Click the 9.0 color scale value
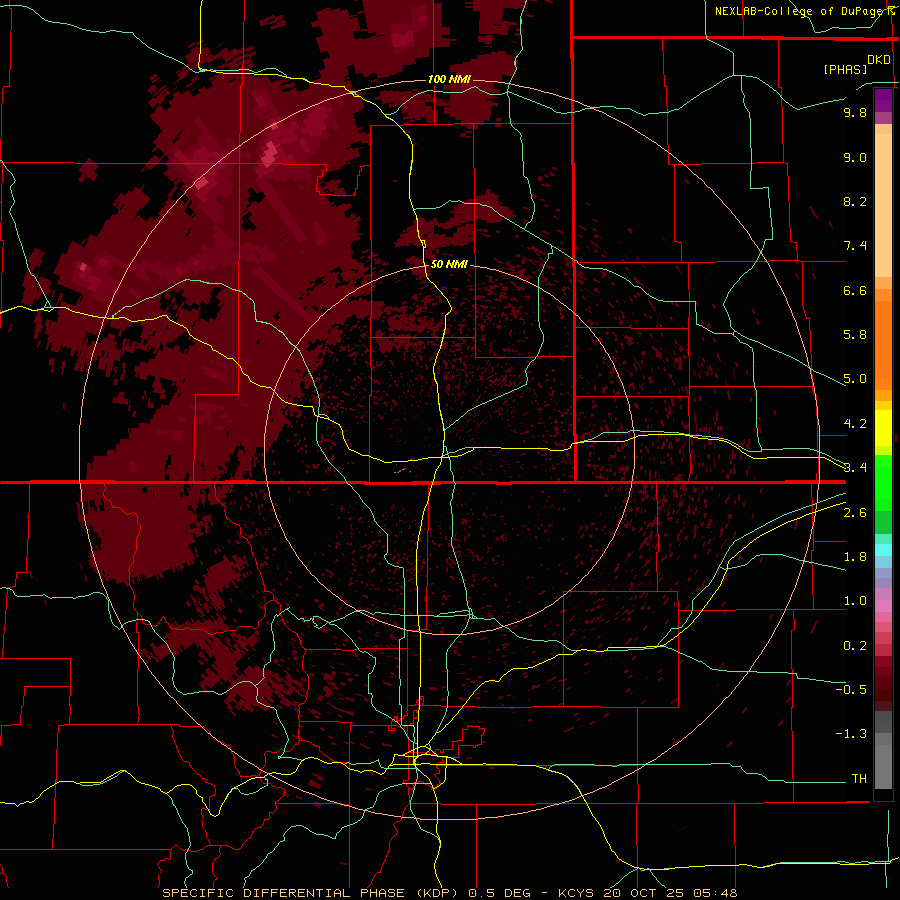The image size is (900, 900). pos(855,157)
